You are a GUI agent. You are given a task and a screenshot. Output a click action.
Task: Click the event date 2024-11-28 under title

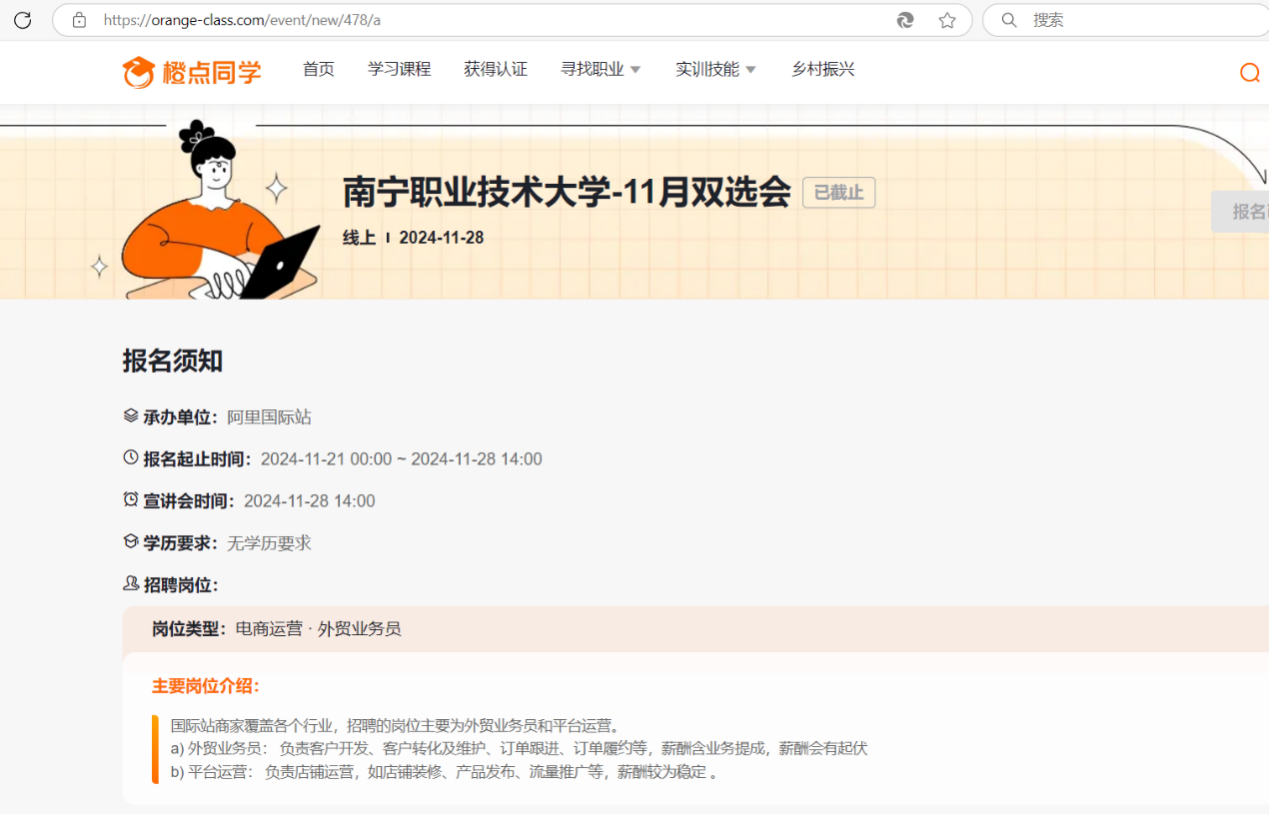point(441,238)
